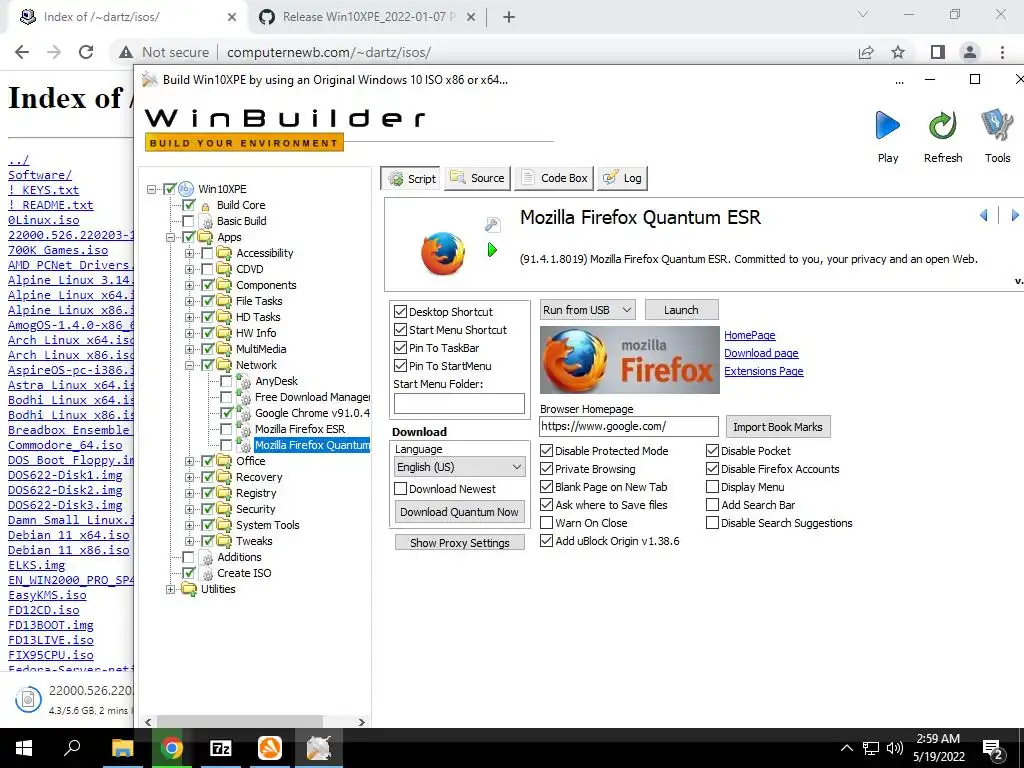The image size is (1024, 768).
Task: Uncheck Pin To TaskBar
Action: click(x=400, y=348)
